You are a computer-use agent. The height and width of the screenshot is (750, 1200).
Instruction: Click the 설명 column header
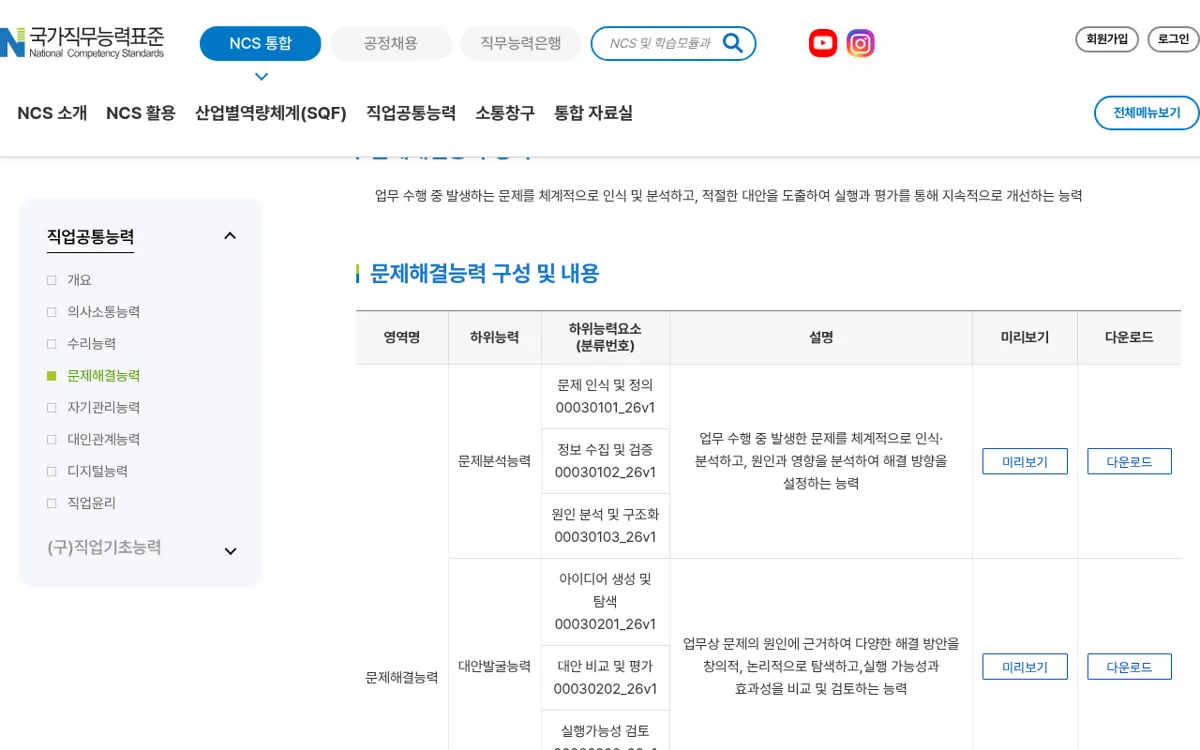821,338
